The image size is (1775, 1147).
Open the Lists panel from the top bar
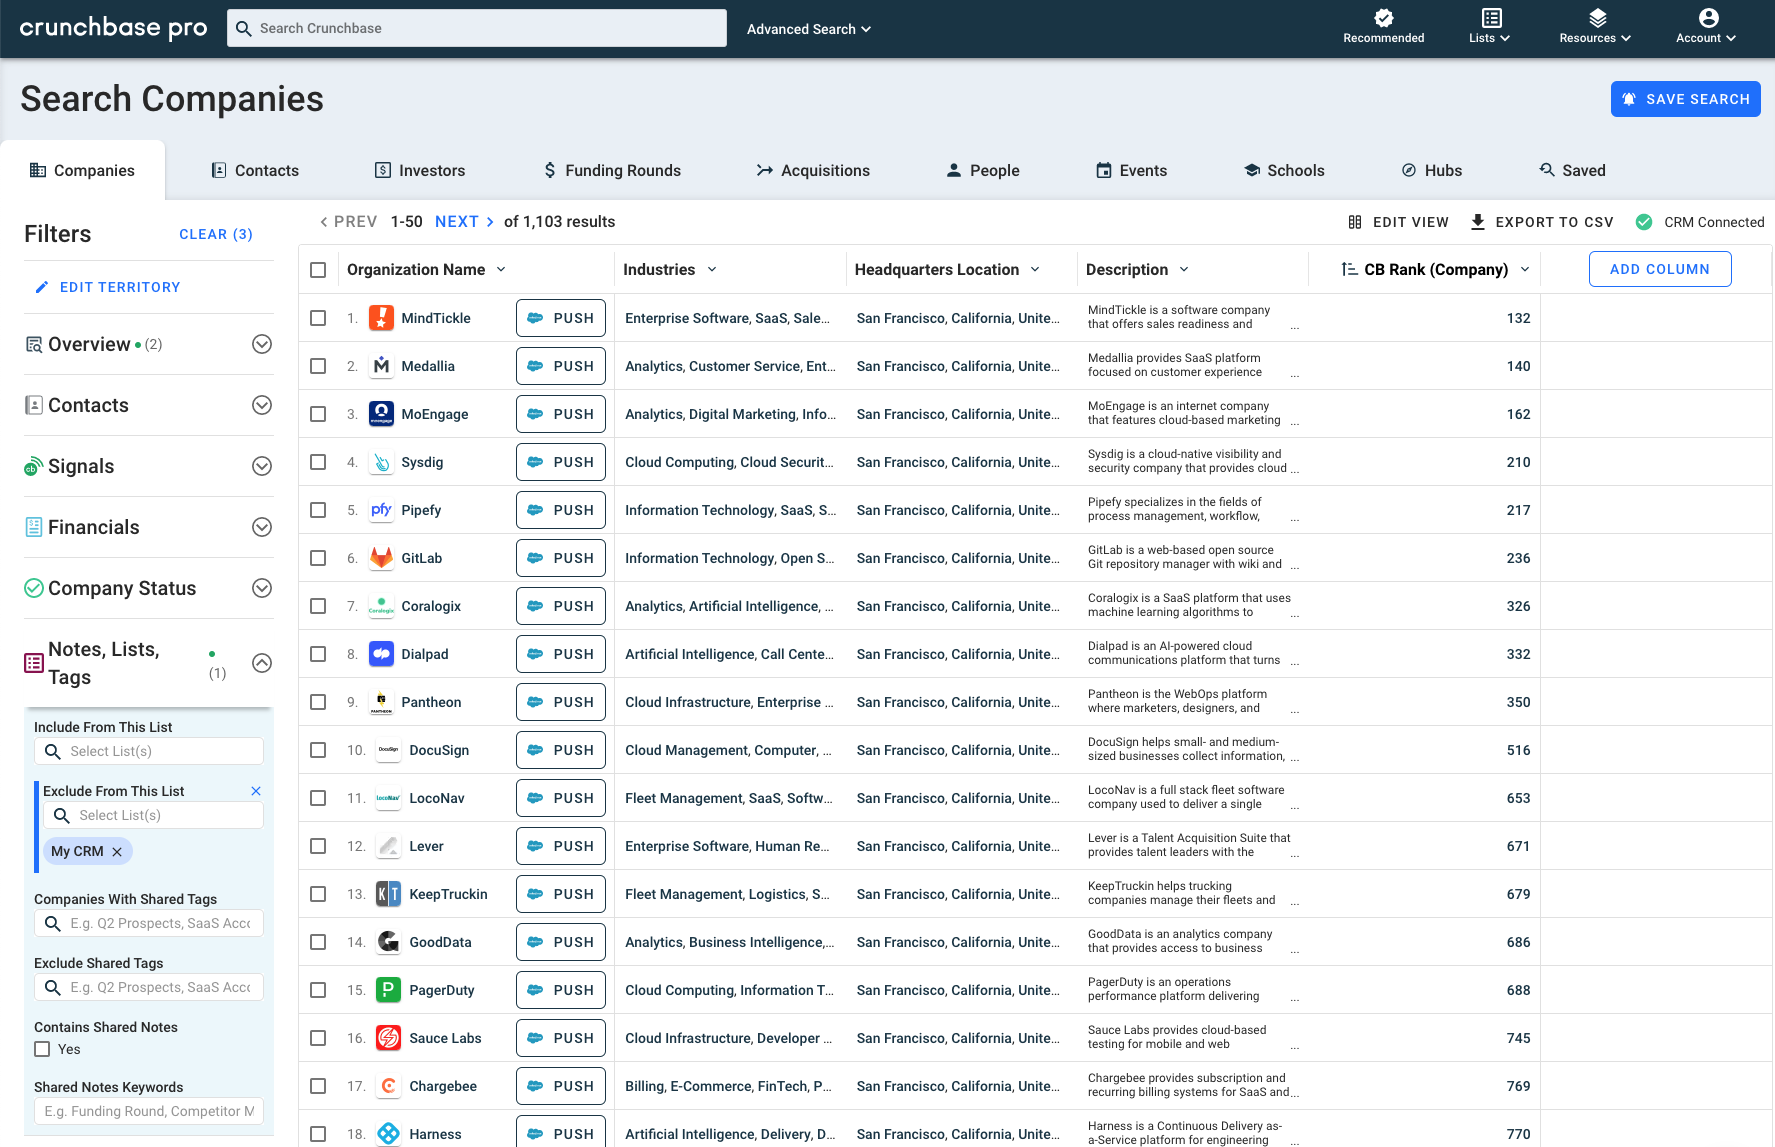(1489, 27)
